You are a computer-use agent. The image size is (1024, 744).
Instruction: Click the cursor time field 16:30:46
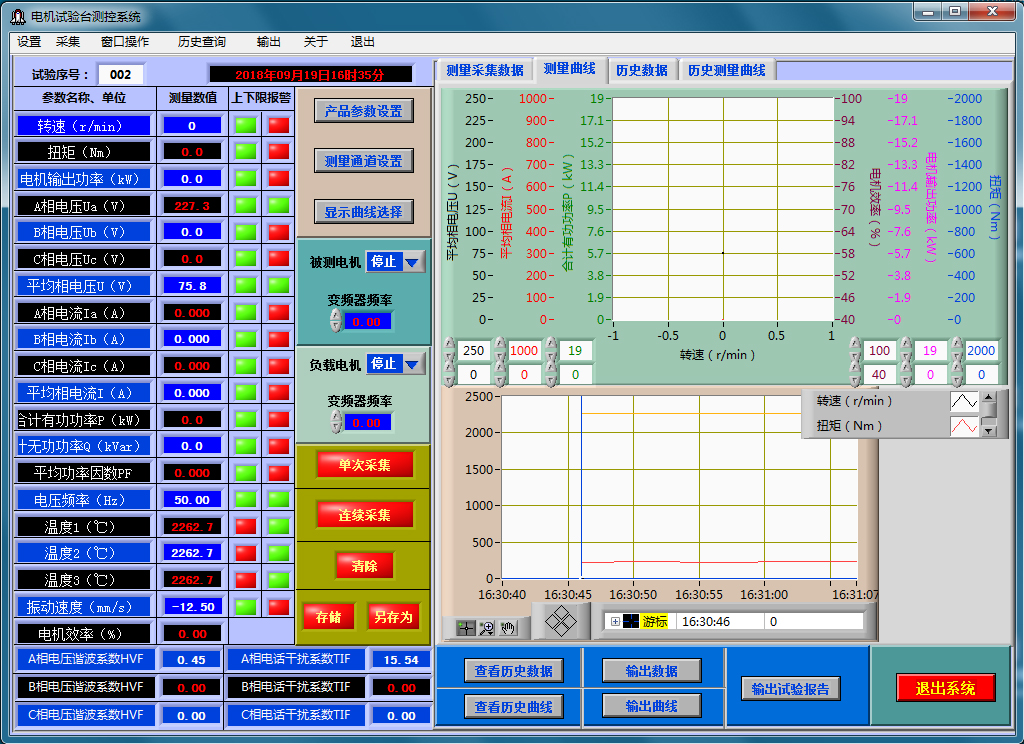coord(720,621)
